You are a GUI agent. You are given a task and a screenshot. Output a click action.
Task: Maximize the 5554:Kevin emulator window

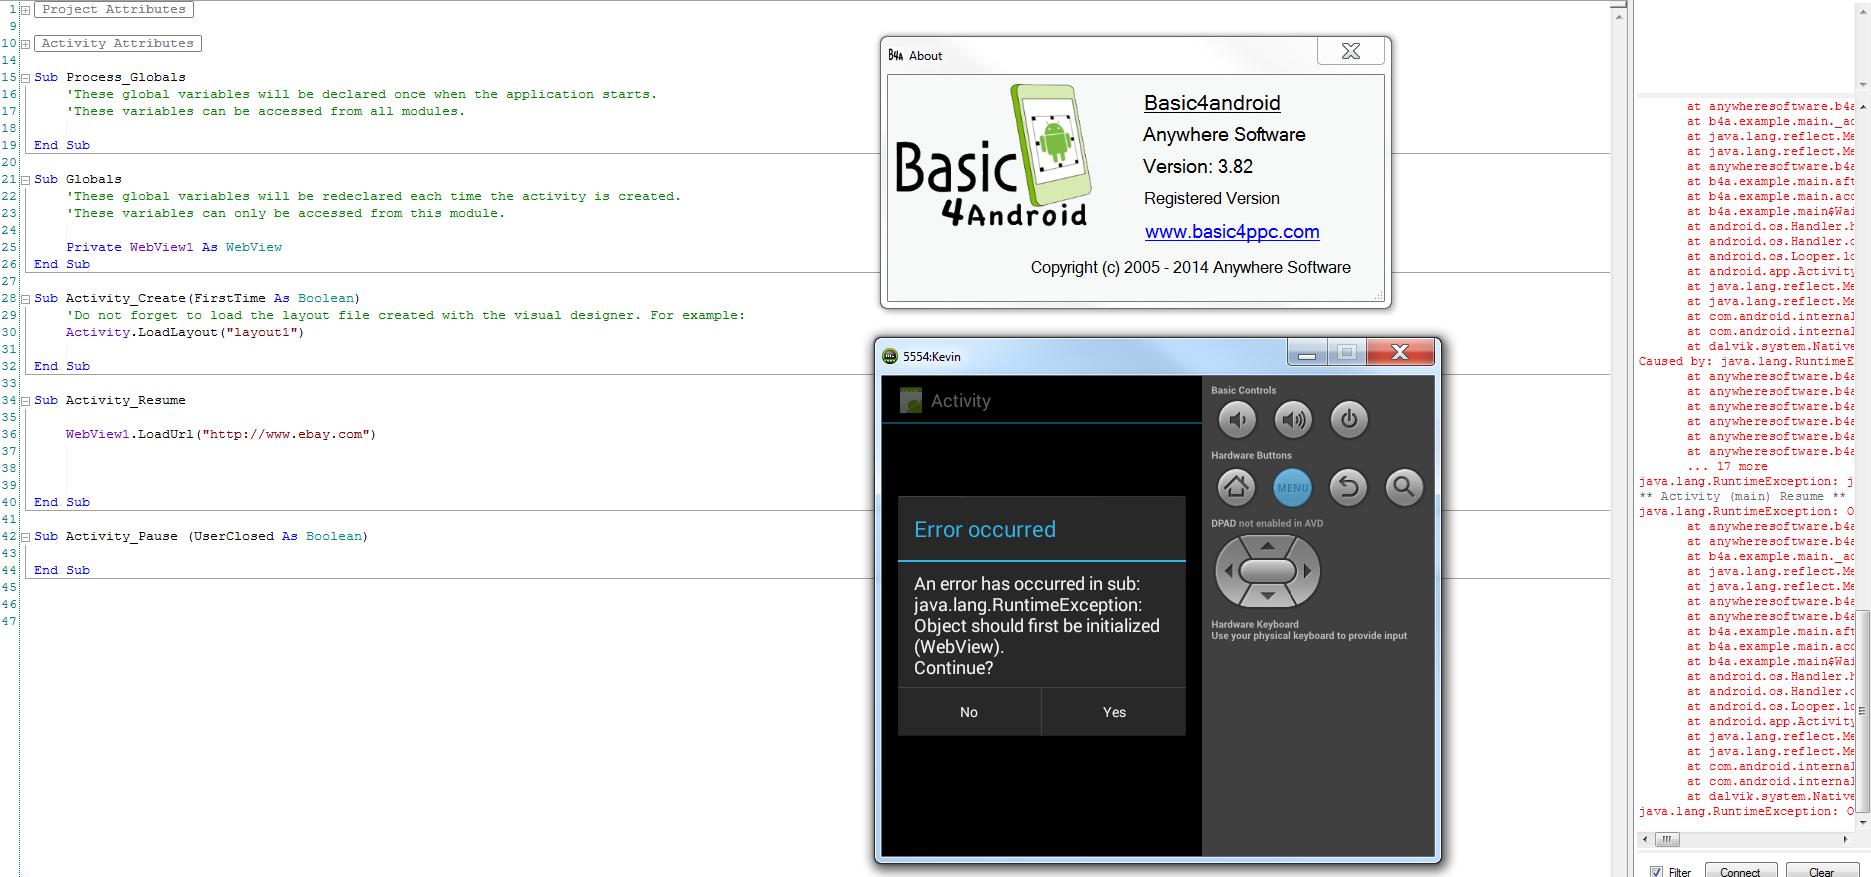pyautogui.click(x=1347, y=352)
